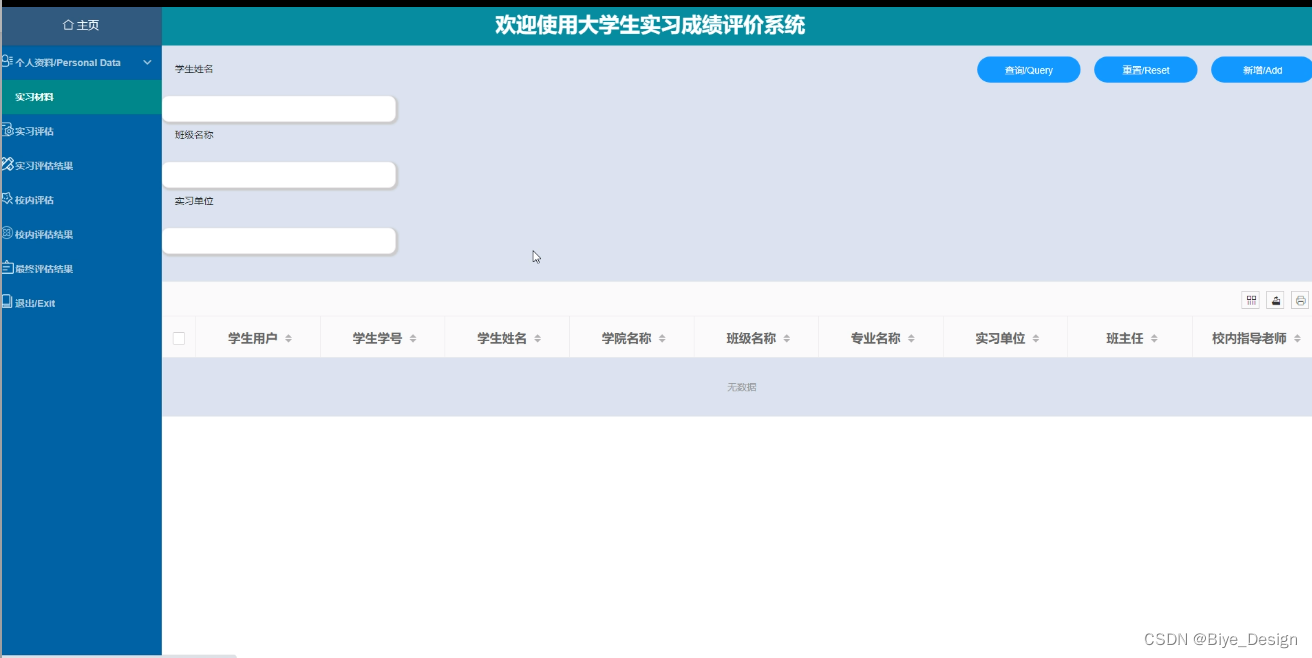Click the 欢迎使用大学生实习成绩评价系统 title
This screenshot has height=658, width=1312.
click(x=650, y=26)
